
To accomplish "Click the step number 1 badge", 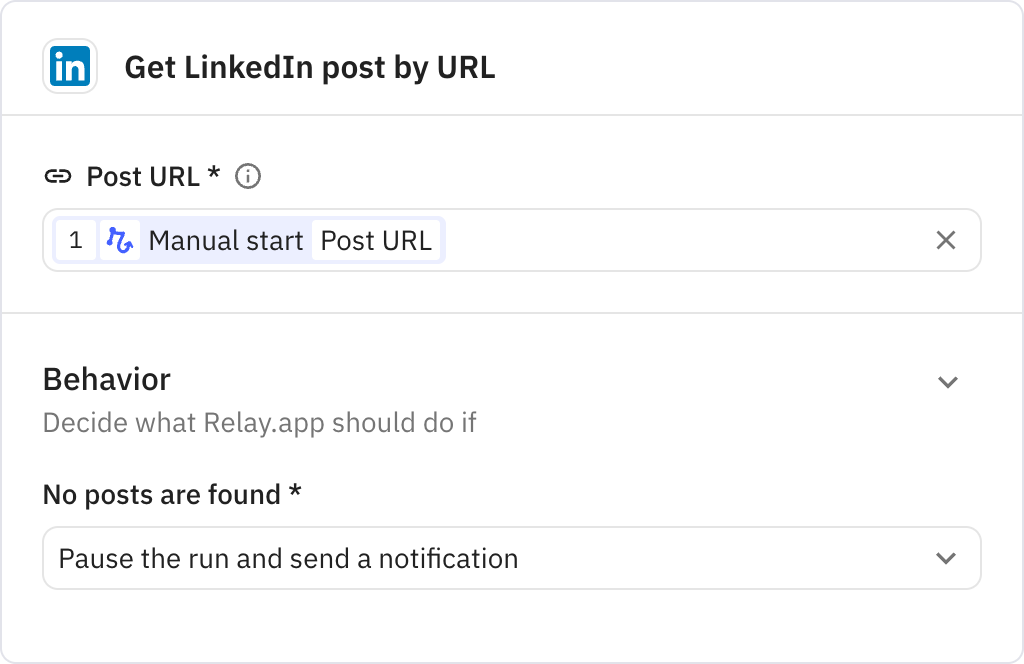I will (x=76, y=240).
